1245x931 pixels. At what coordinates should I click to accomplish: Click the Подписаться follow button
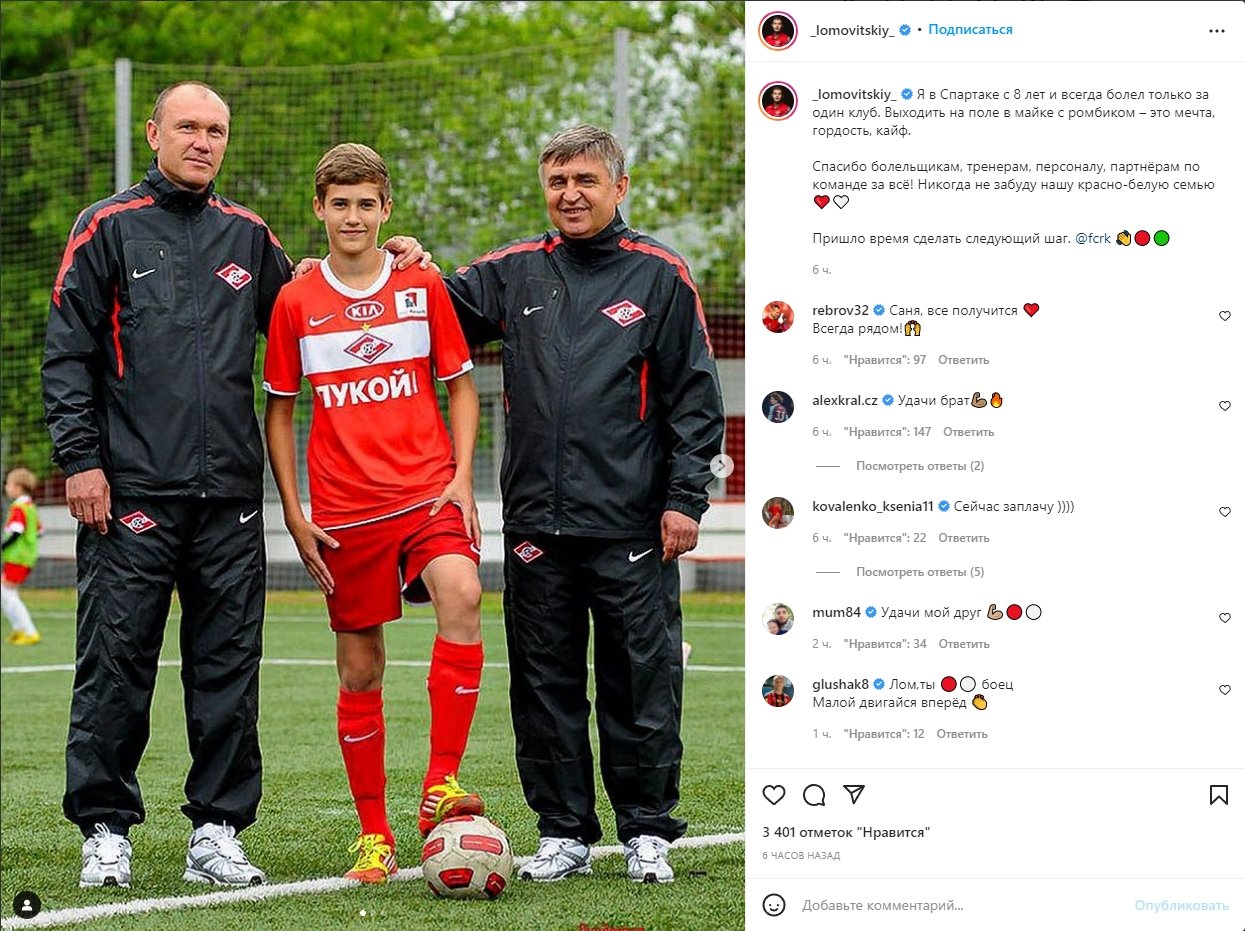click(970, 30)
